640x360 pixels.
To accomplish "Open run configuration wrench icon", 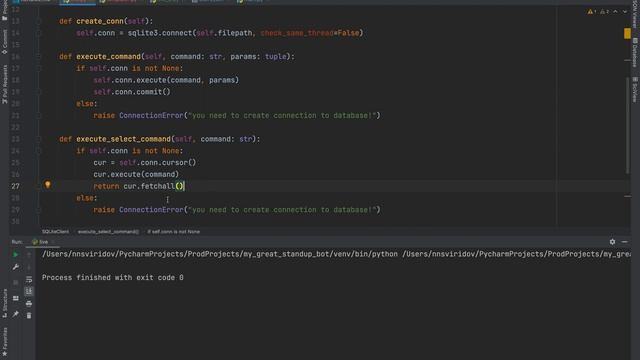I will 16,267.
